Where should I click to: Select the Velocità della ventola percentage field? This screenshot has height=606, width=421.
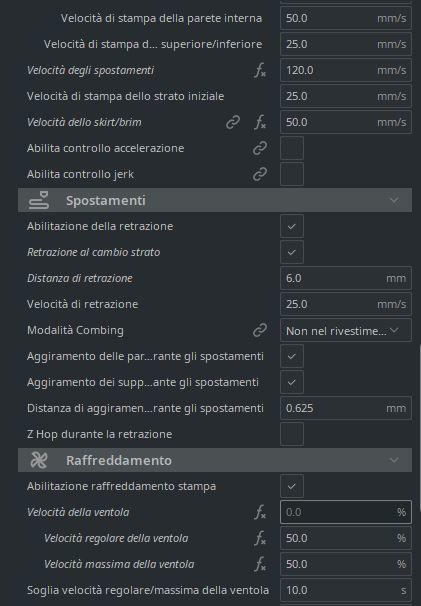[x=346, y=512]
